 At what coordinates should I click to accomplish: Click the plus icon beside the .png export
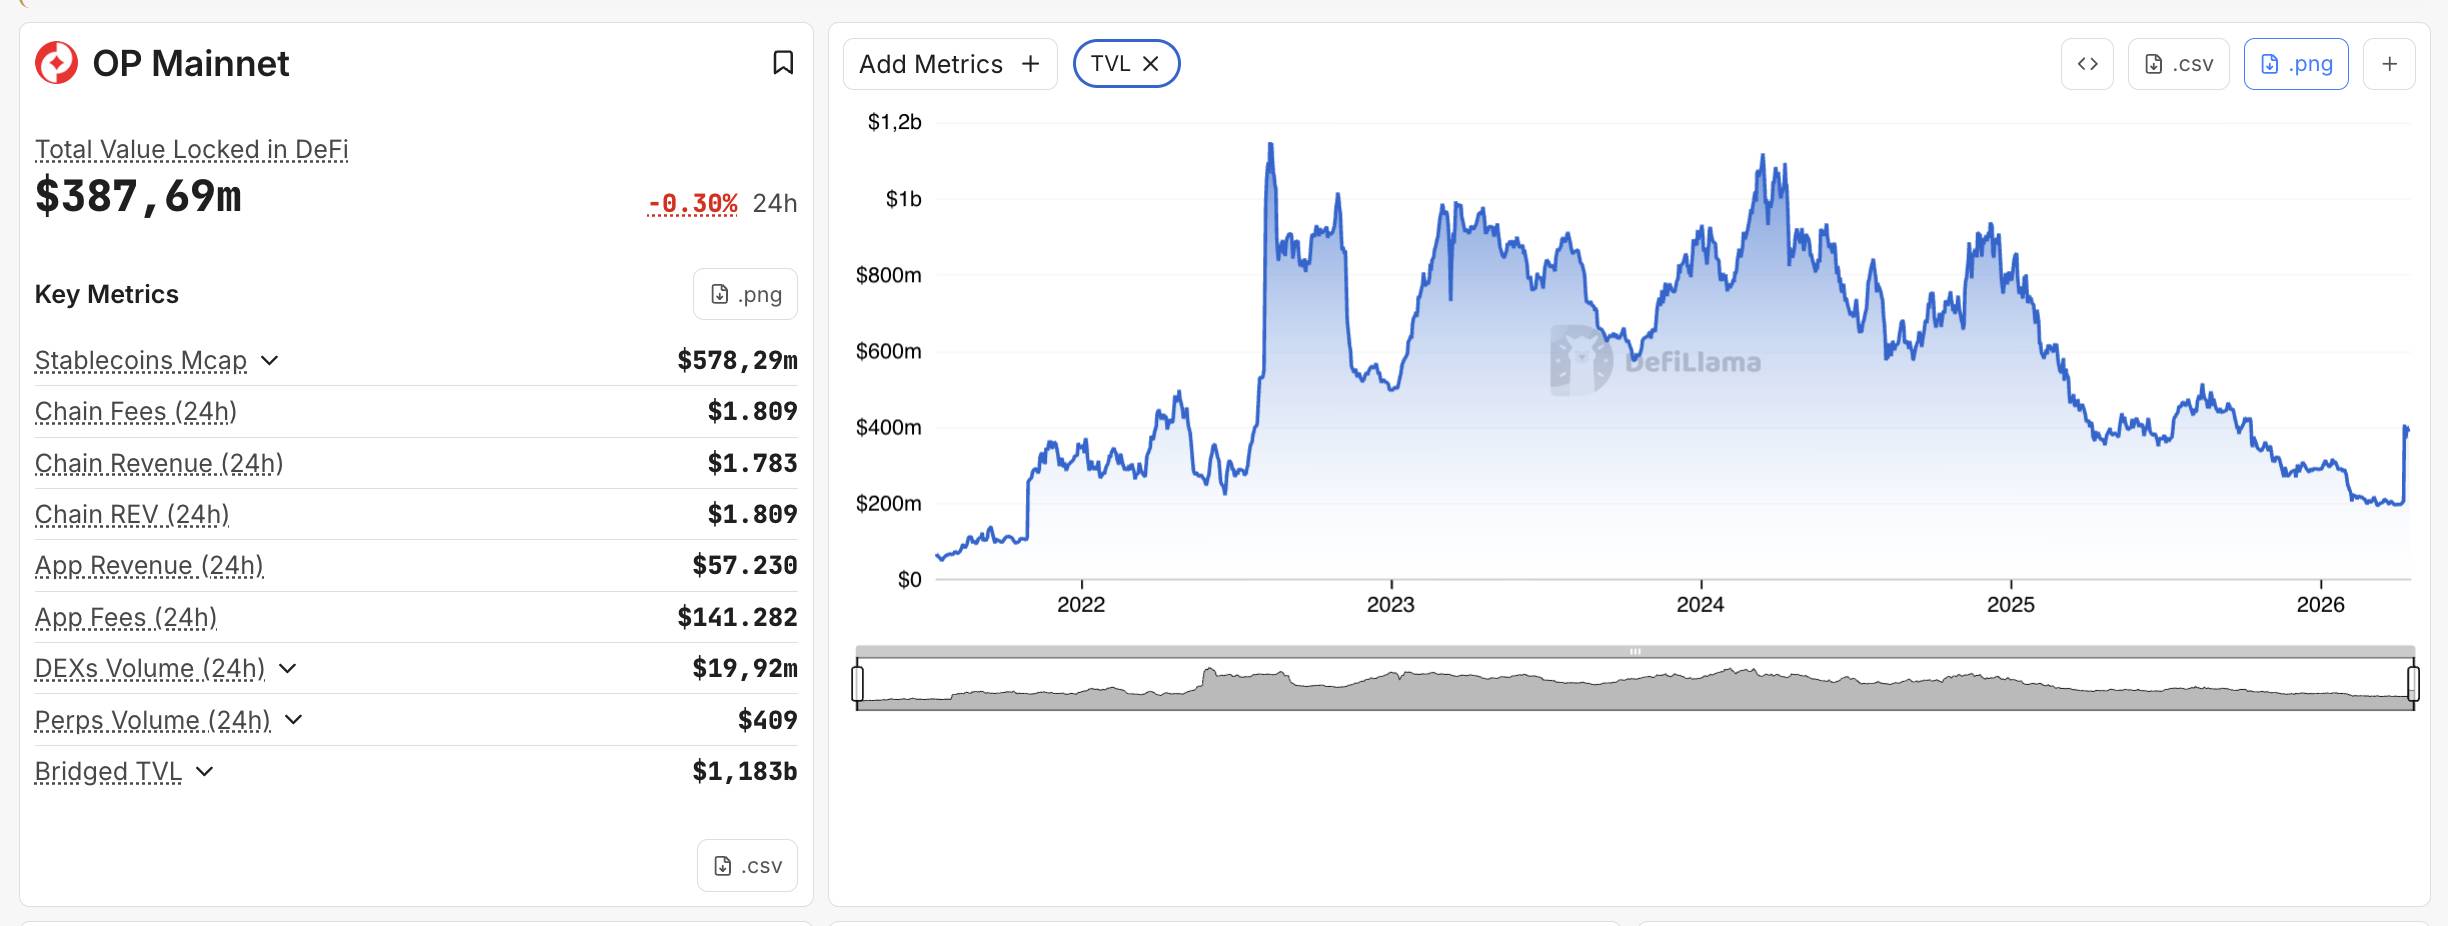(x=2390, y=63)
